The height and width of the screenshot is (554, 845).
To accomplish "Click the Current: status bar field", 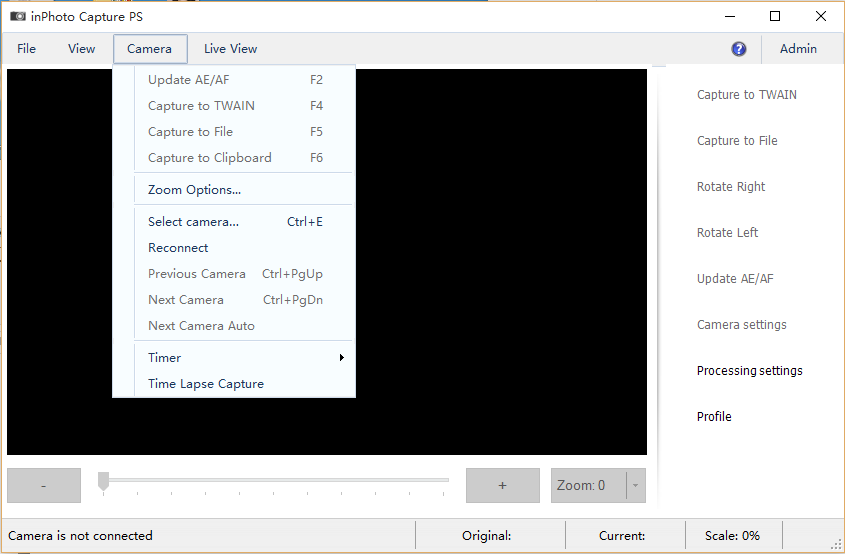I will (x=625, y=536).
